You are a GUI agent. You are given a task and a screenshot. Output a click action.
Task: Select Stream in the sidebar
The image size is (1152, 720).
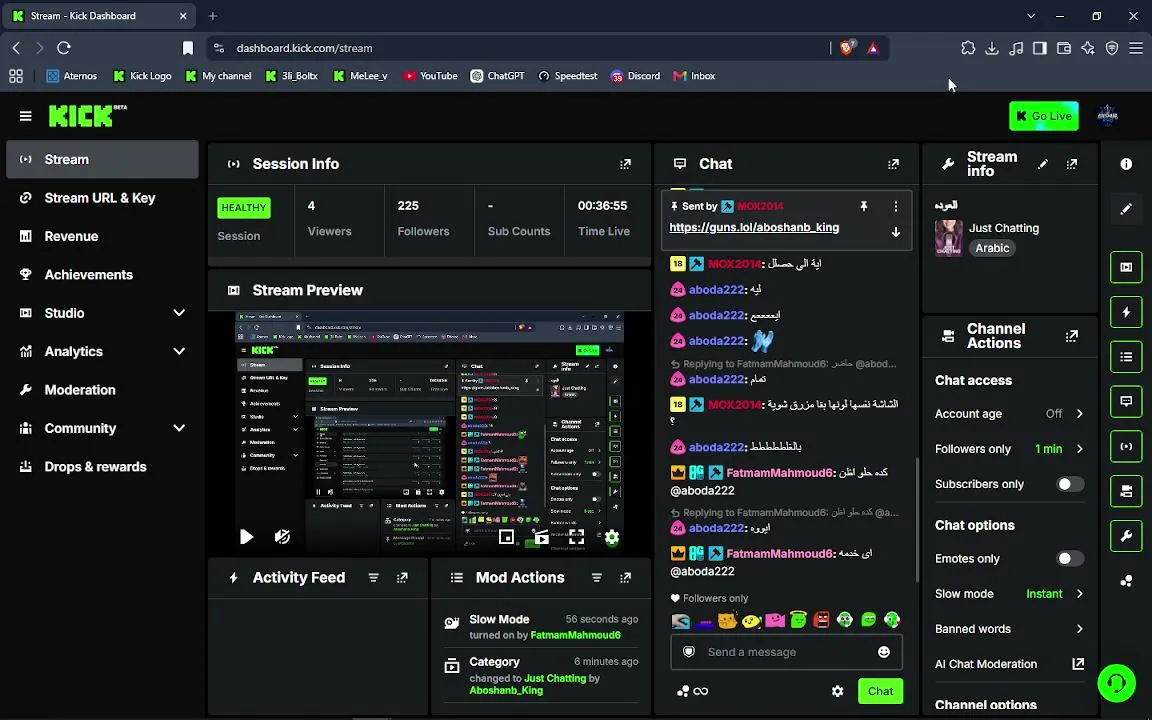click(102, 159)
